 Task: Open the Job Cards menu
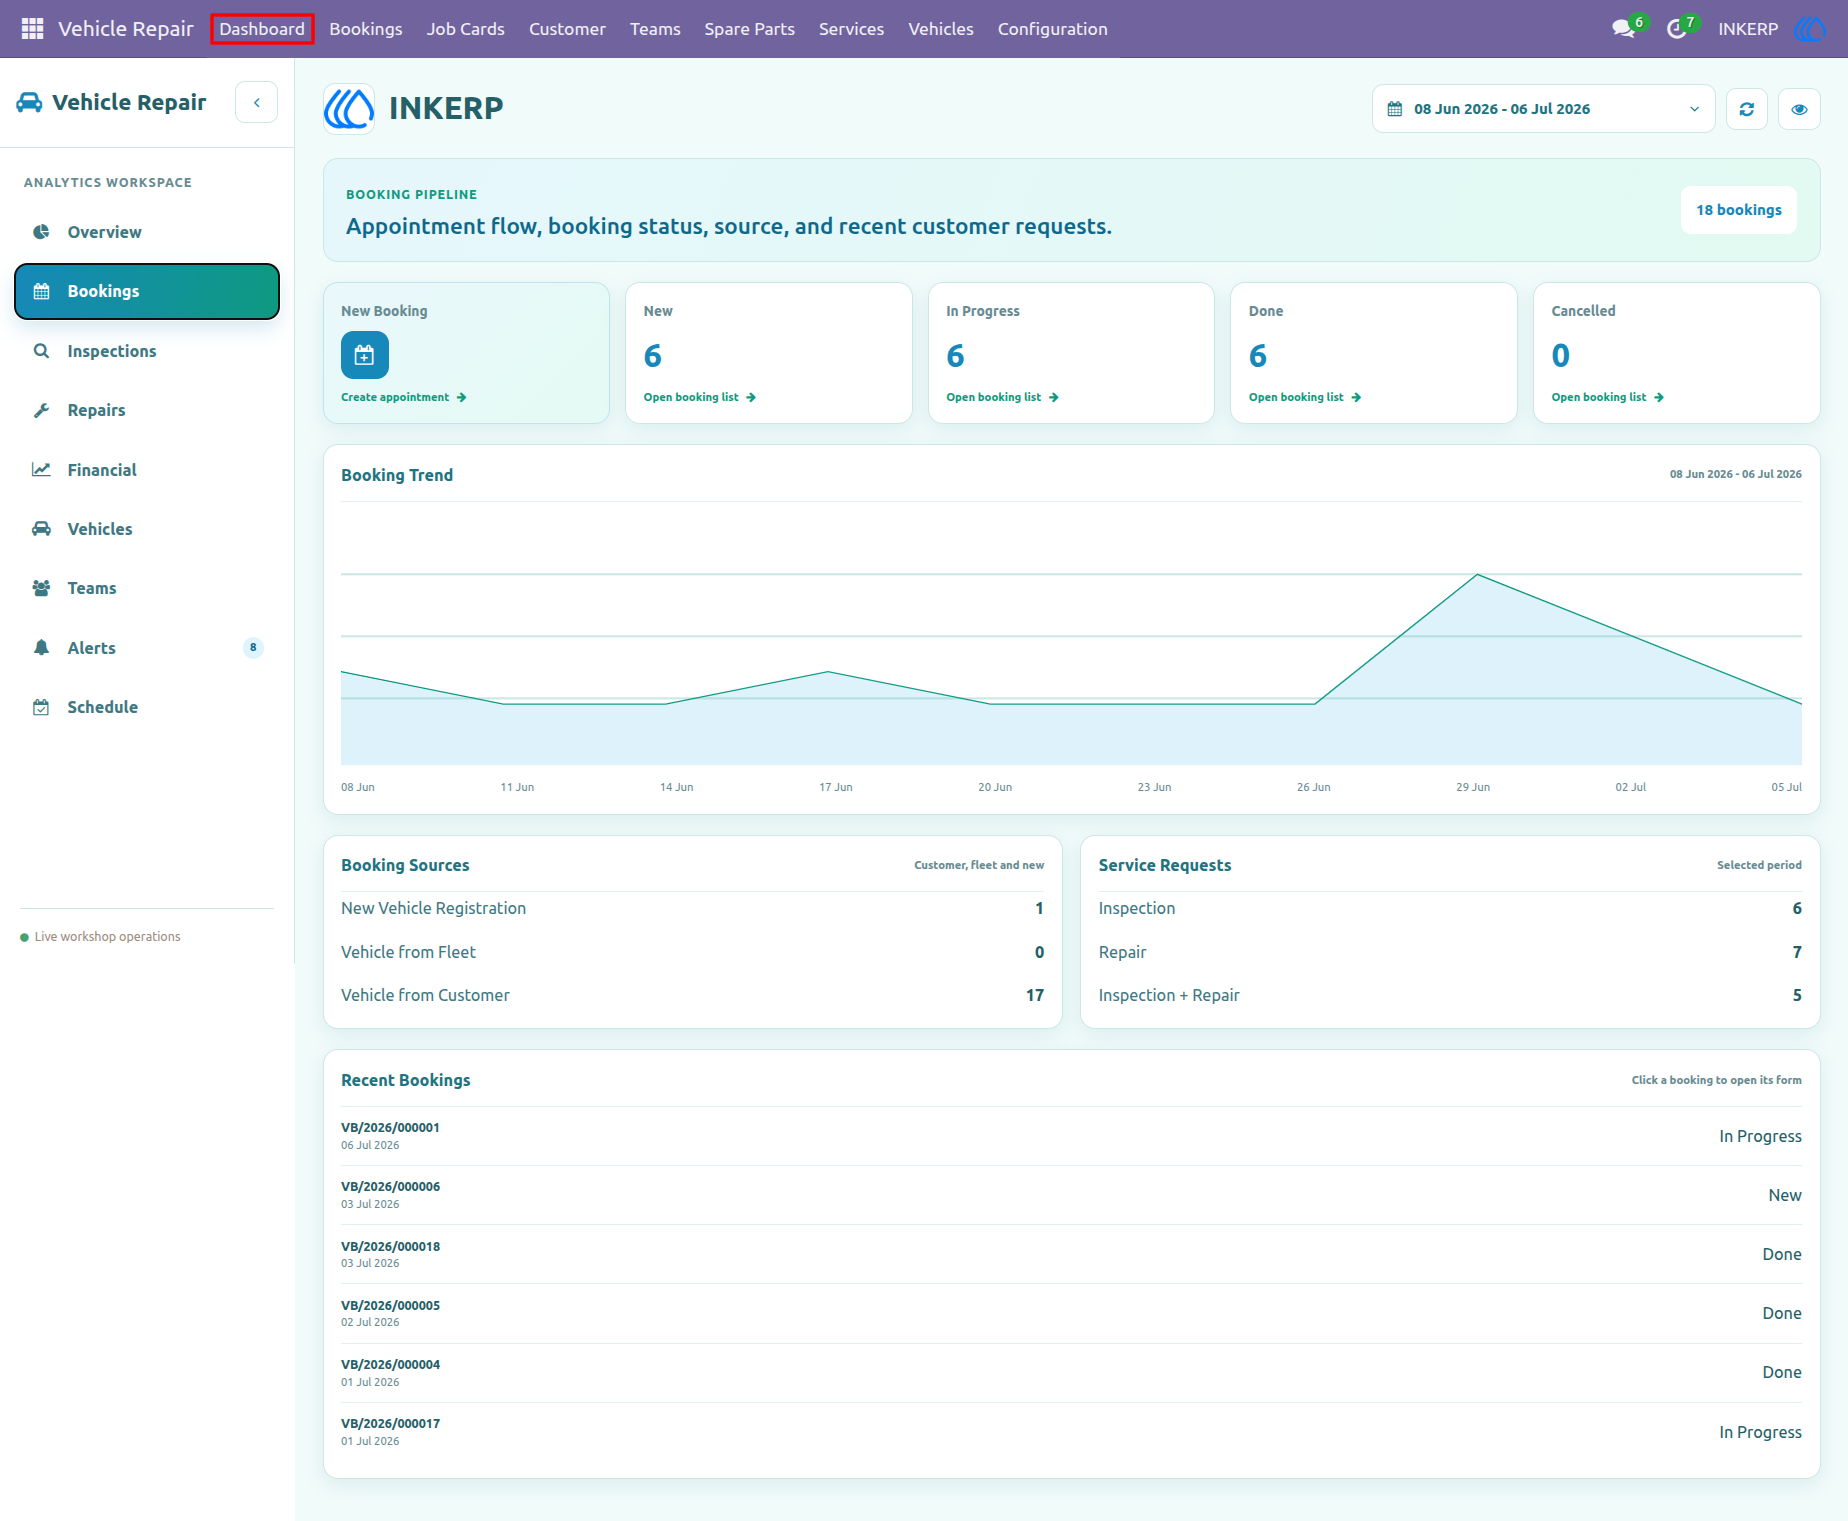coord(466,29)
